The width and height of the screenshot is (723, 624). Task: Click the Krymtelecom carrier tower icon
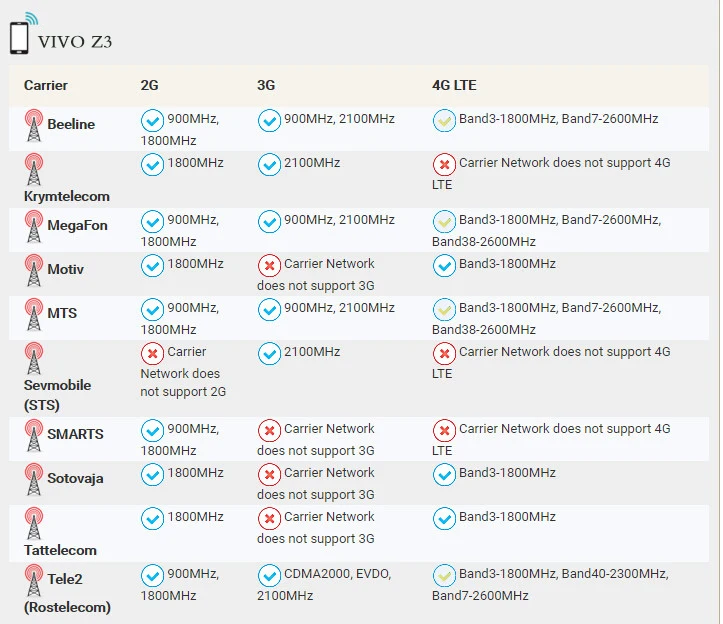click(x=34, y=169)
